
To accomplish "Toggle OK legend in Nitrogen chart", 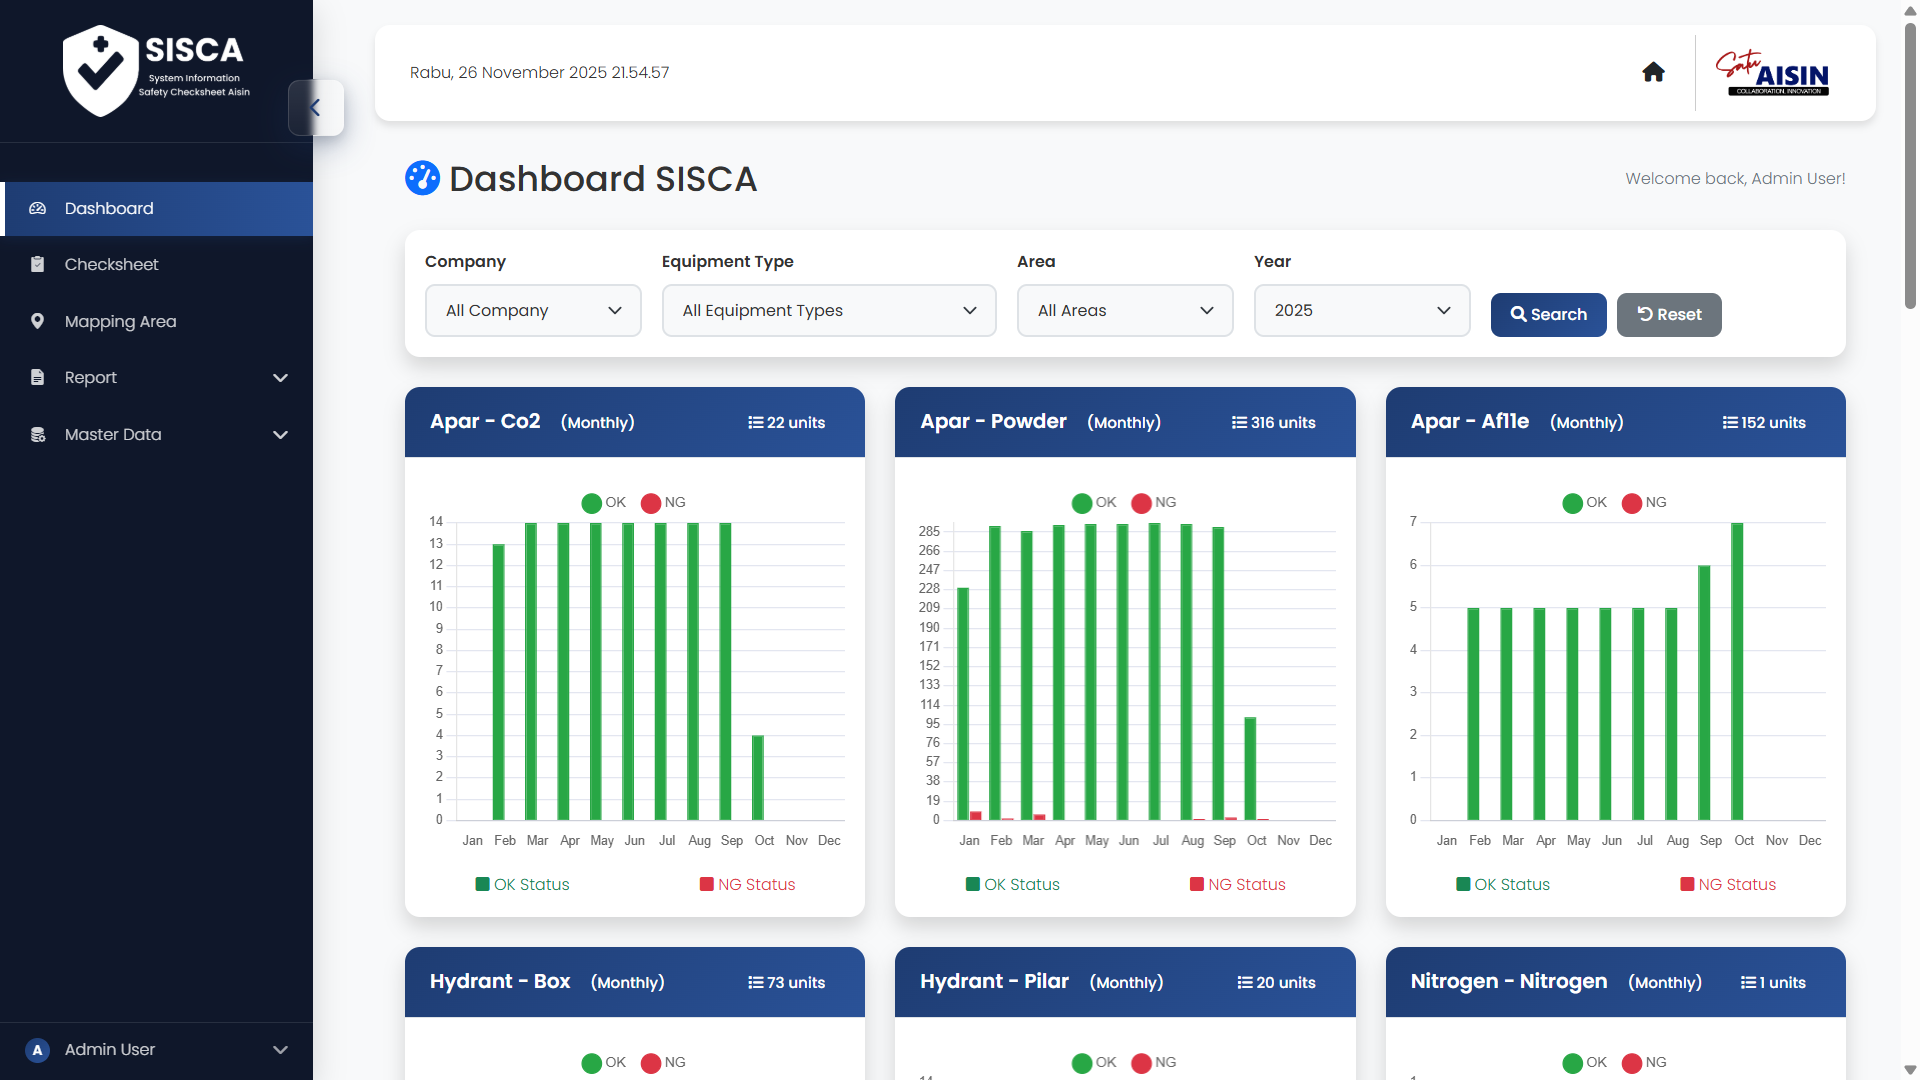I will (x=1585, y=1063).
